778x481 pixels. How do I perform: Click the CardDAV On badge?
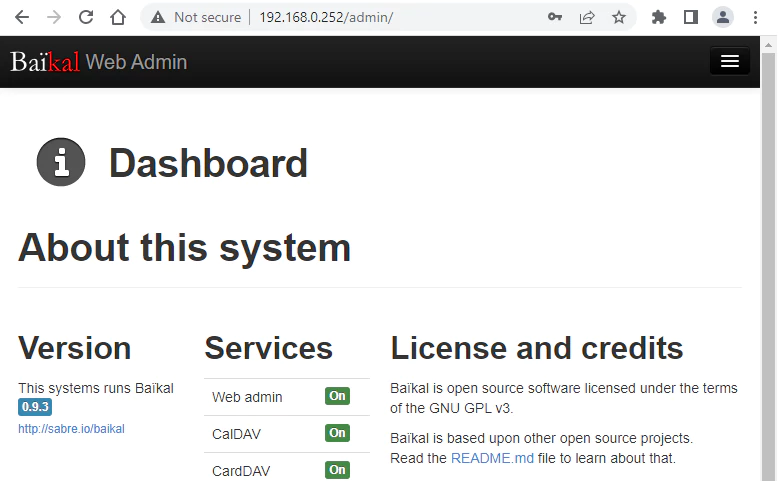(337, 470)
